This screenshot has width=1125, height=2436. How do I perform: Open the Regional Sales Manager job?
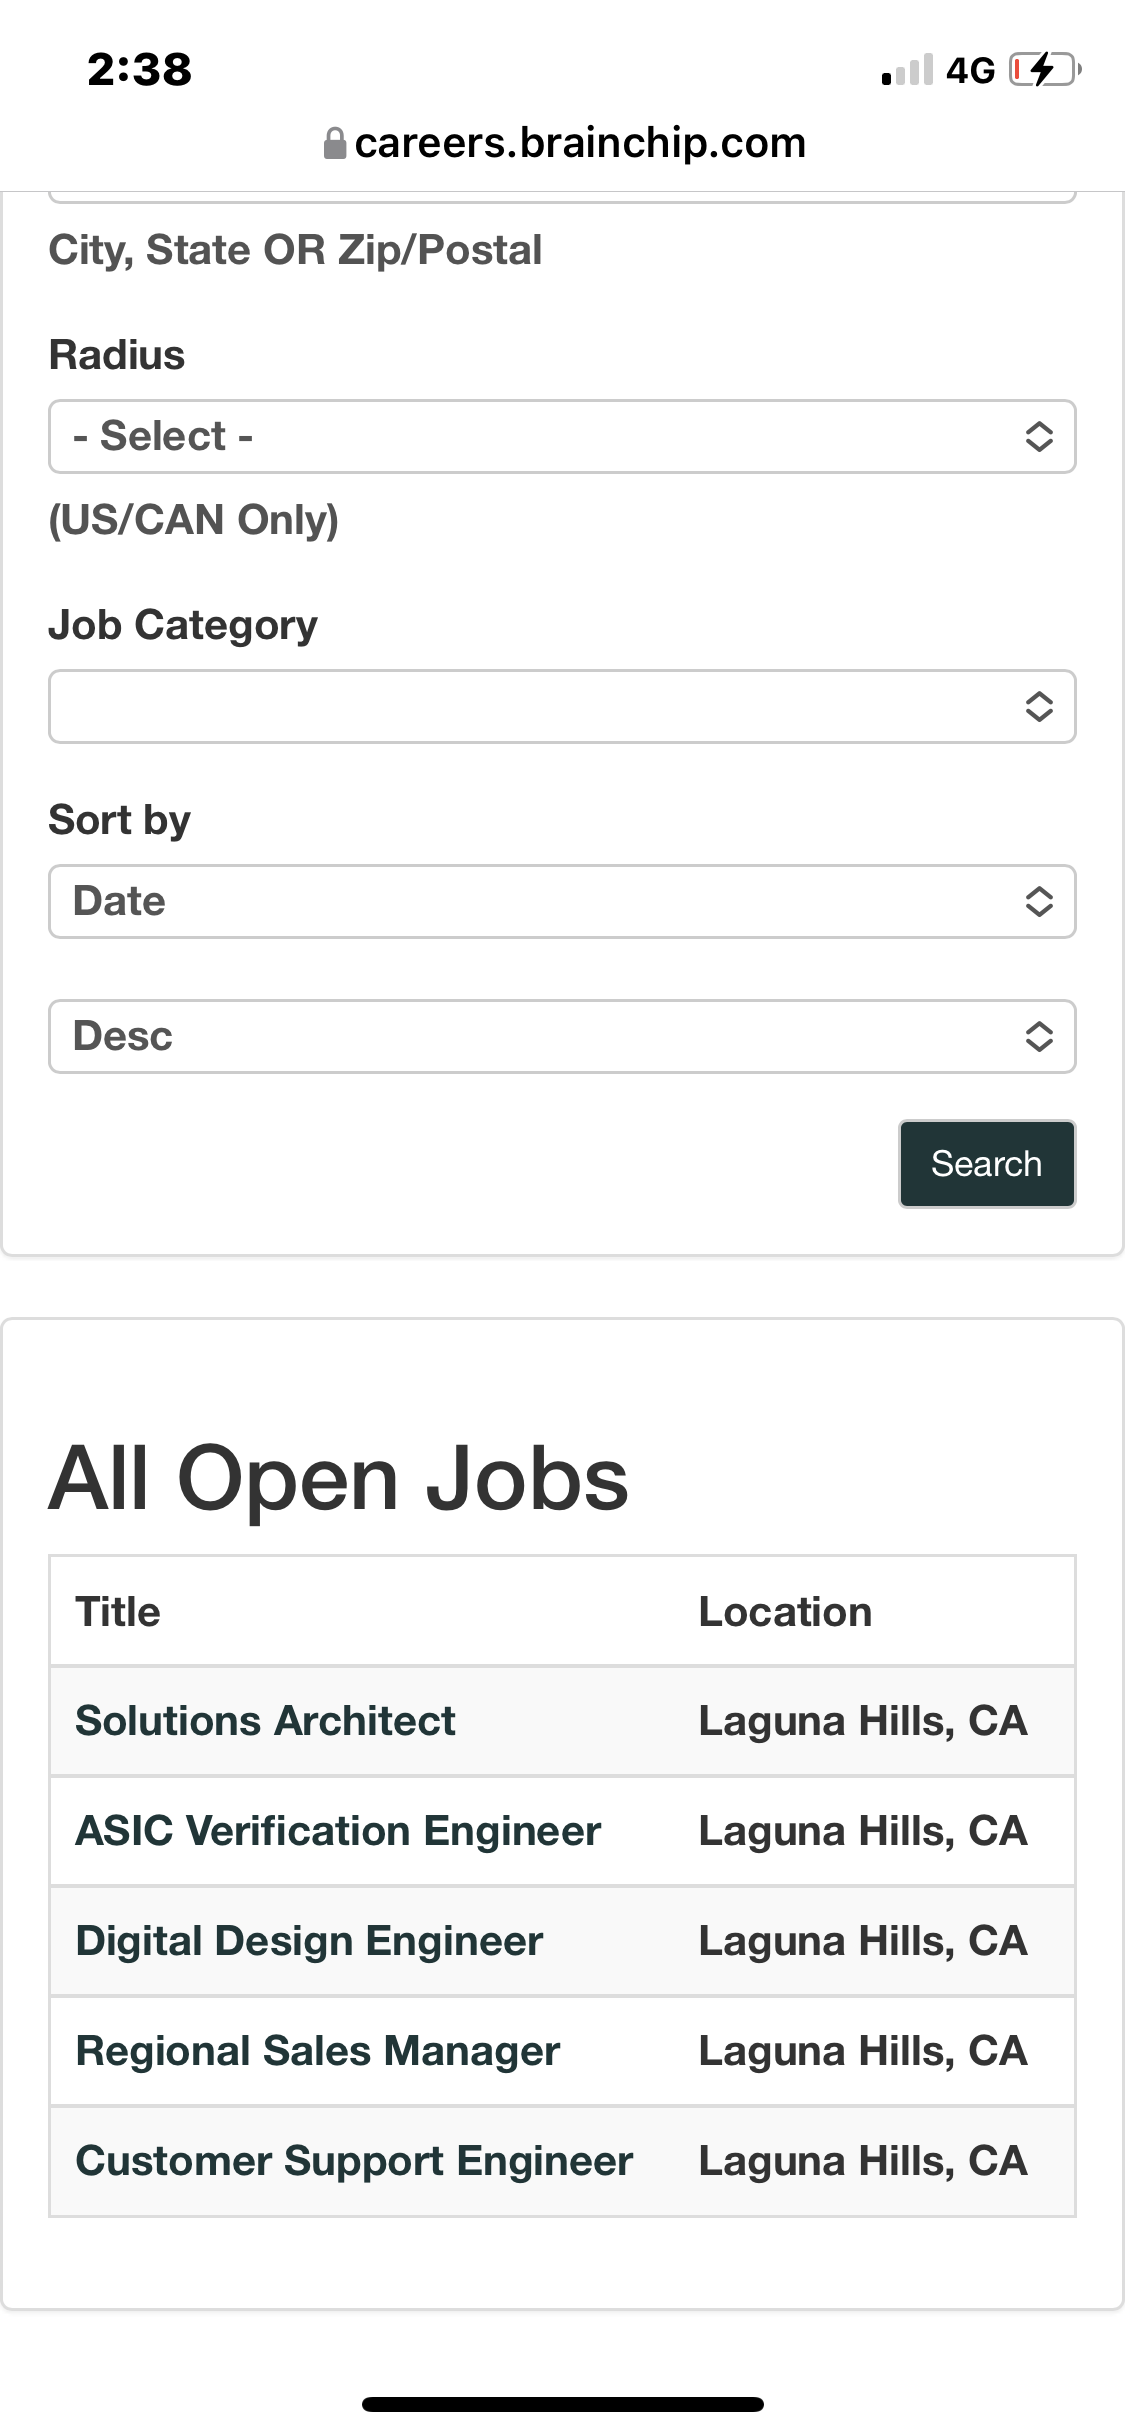318,2051
